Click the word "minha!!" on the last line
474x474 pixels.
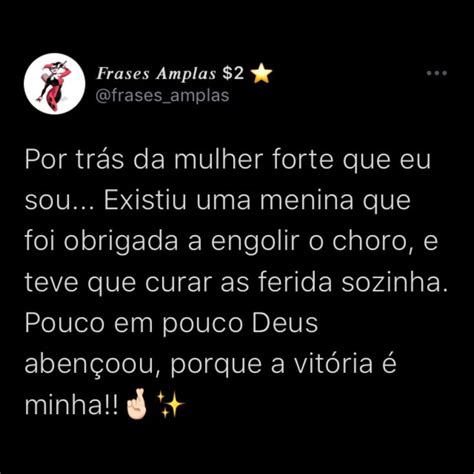(x=71, y=405)
